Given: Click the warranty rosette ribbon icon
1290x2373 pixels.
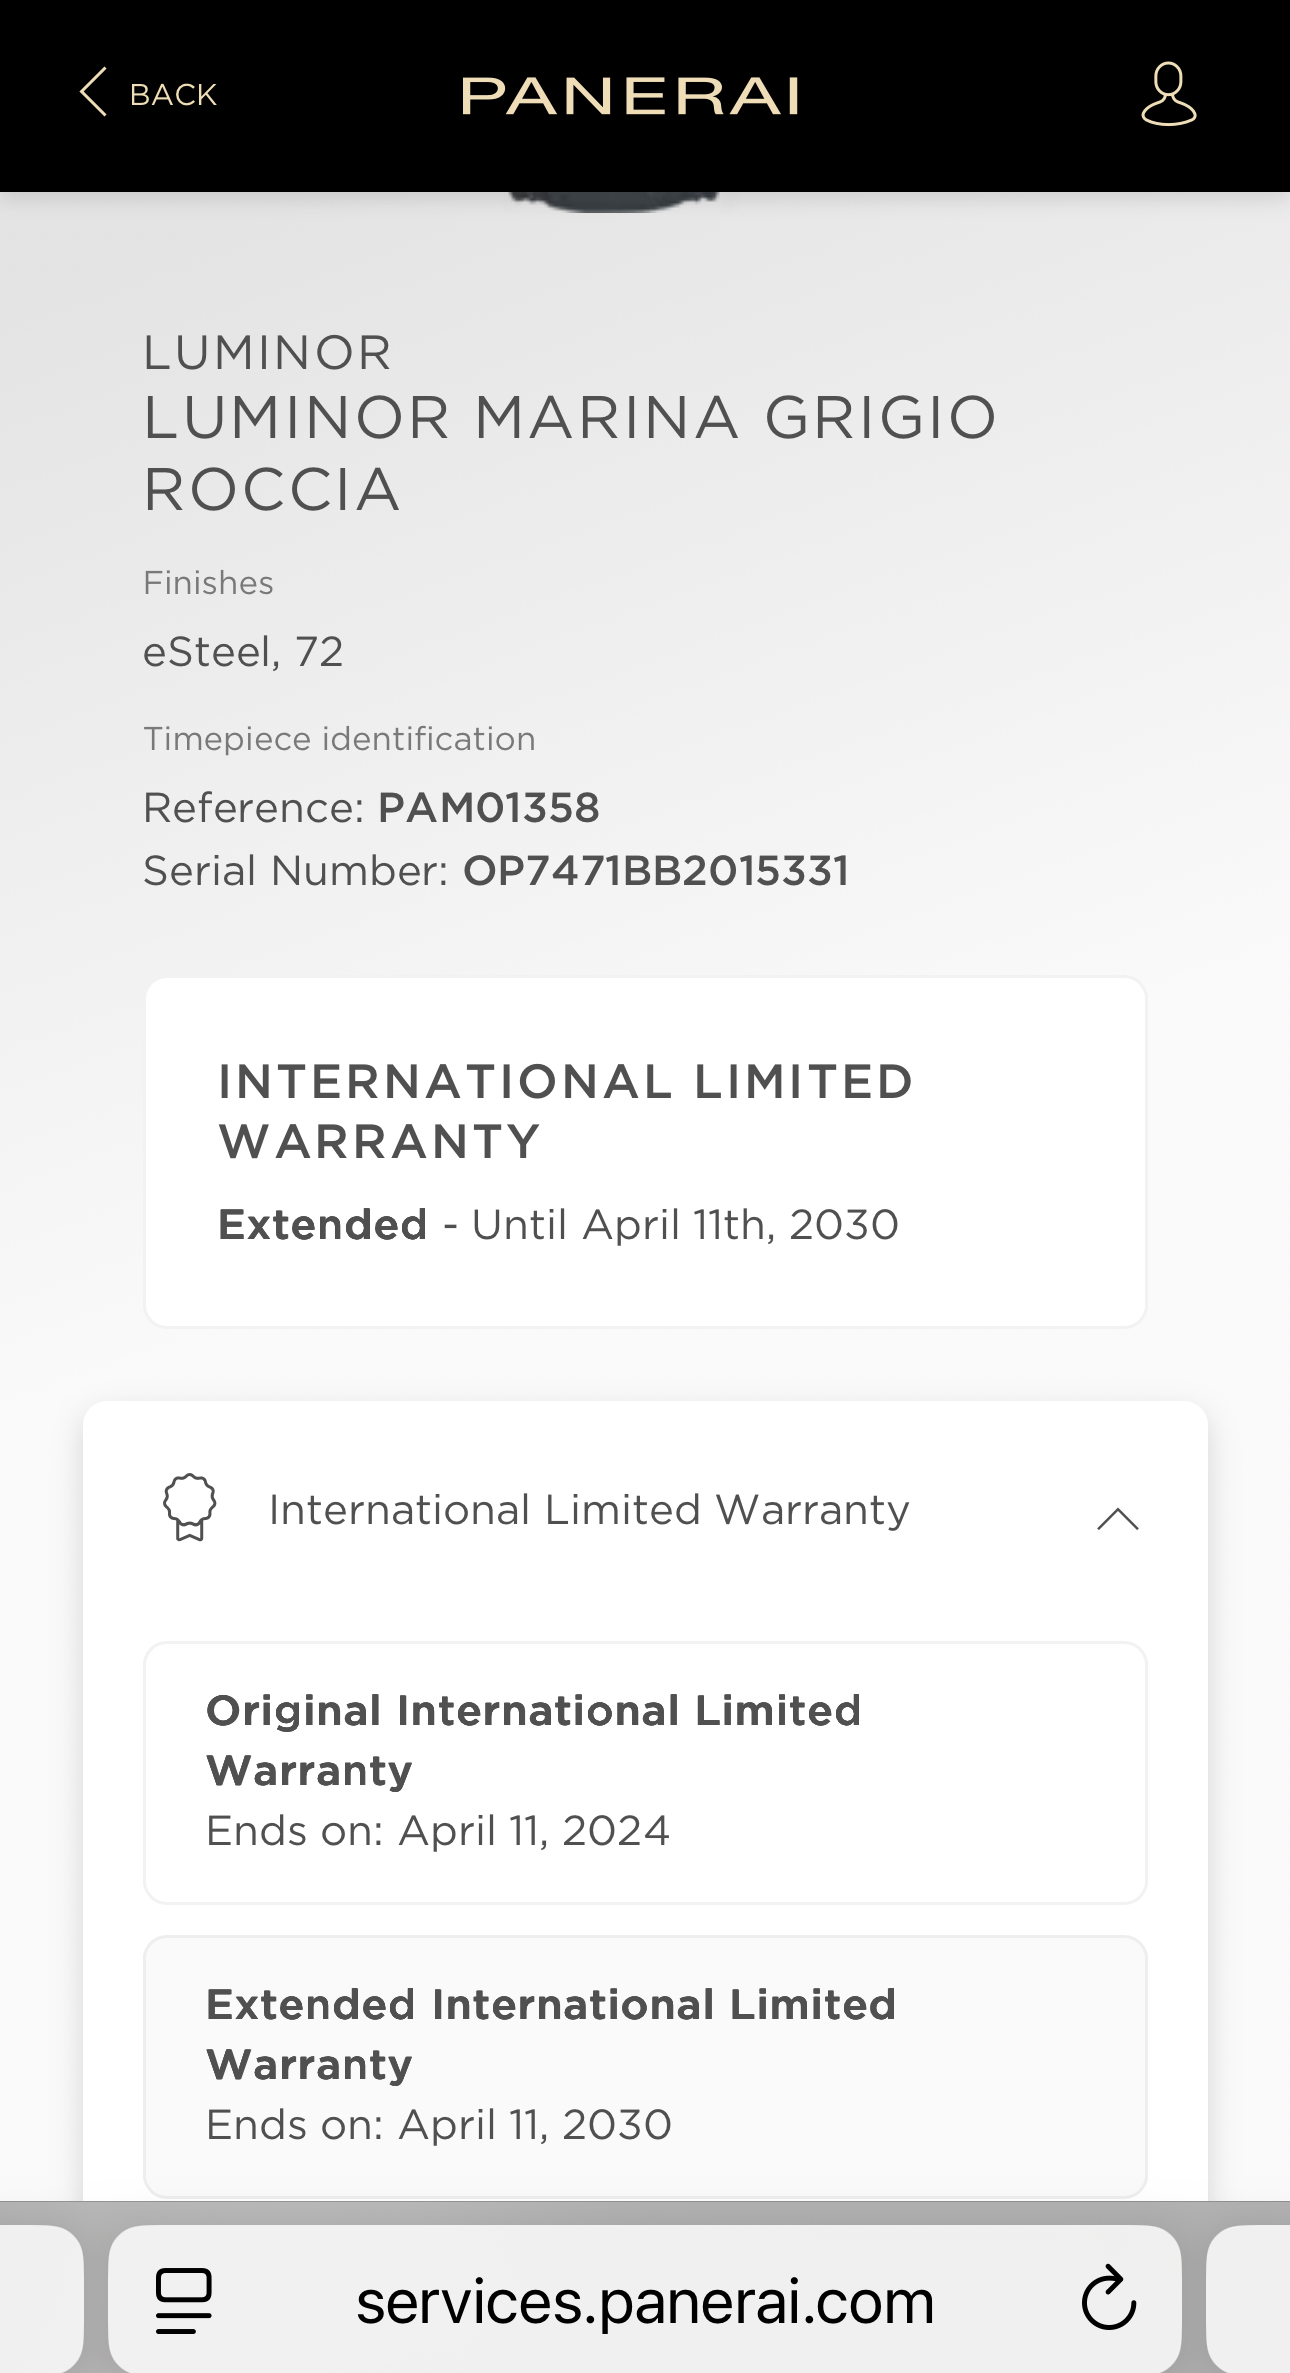Looking at the screenshot, I should pyautogui.click(x=189, y=1508).
